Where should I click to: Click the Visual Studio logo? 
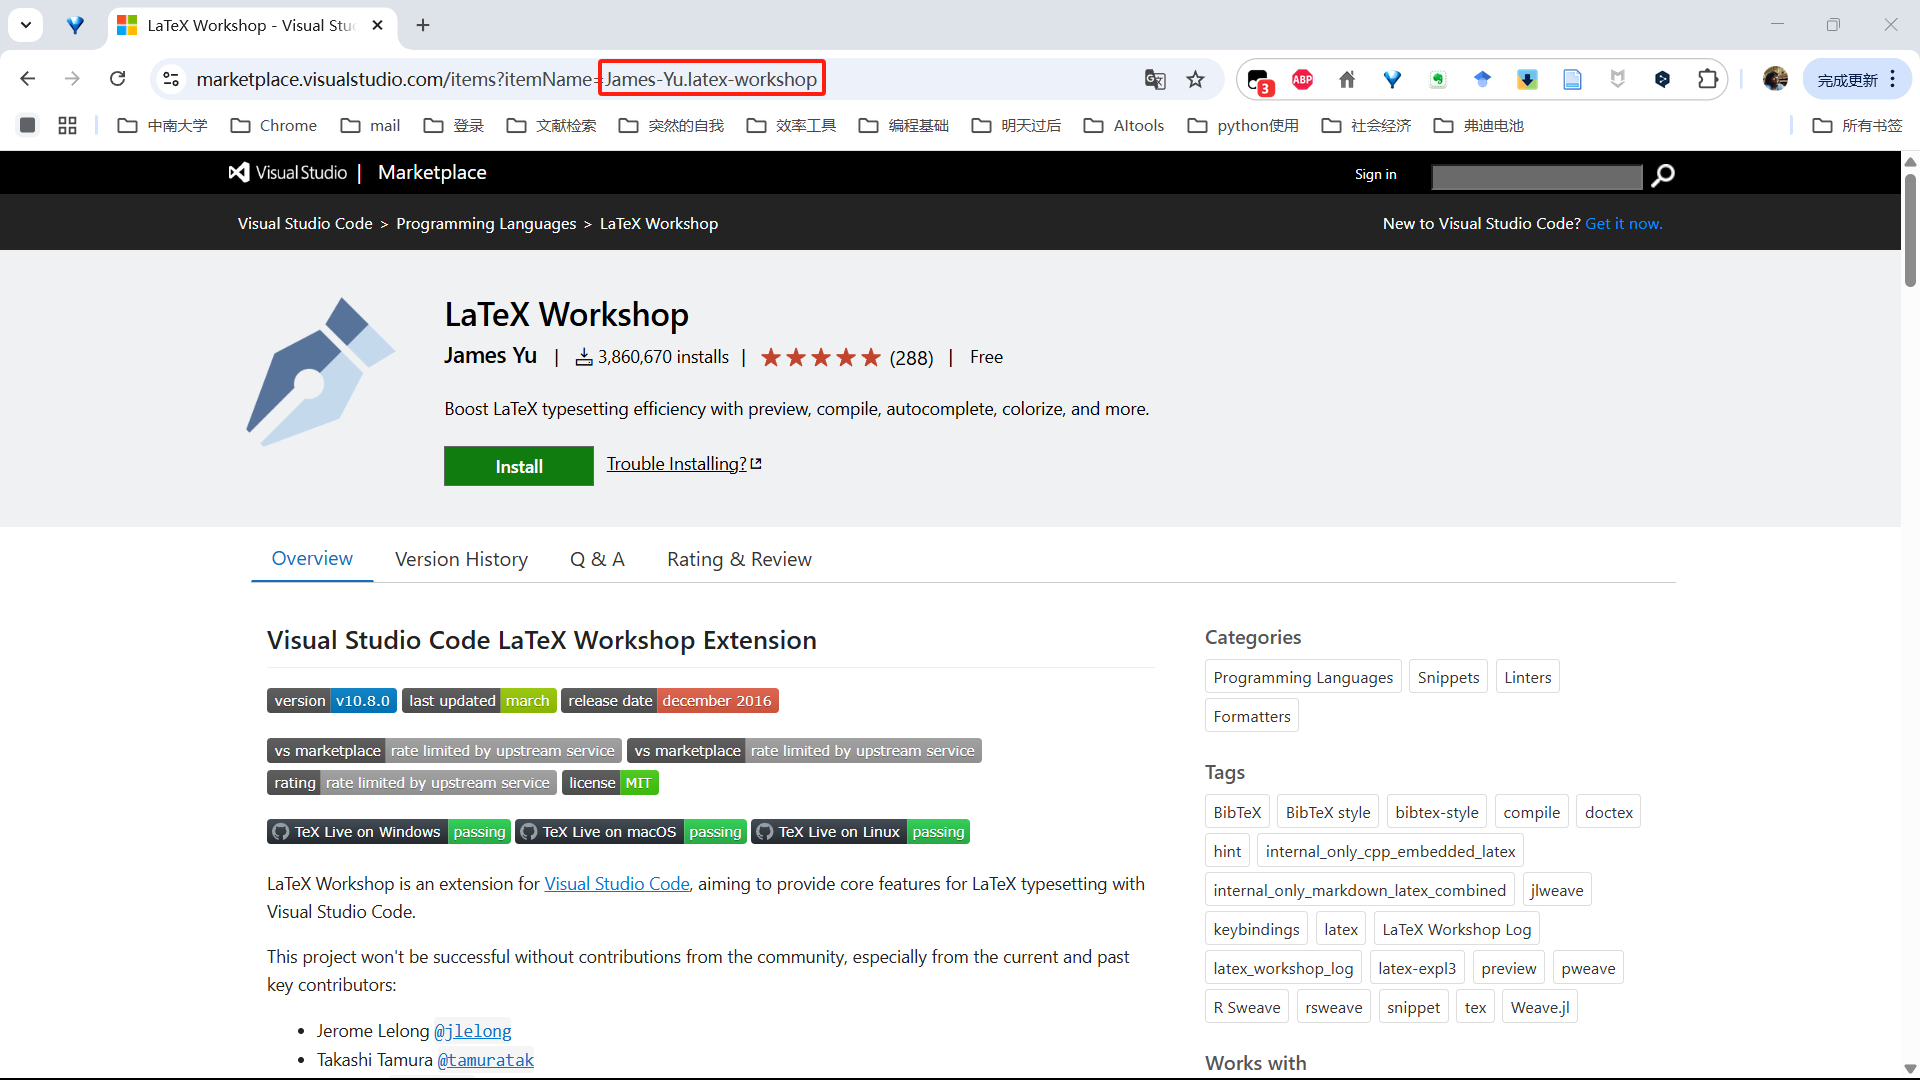tap(288, 173)
